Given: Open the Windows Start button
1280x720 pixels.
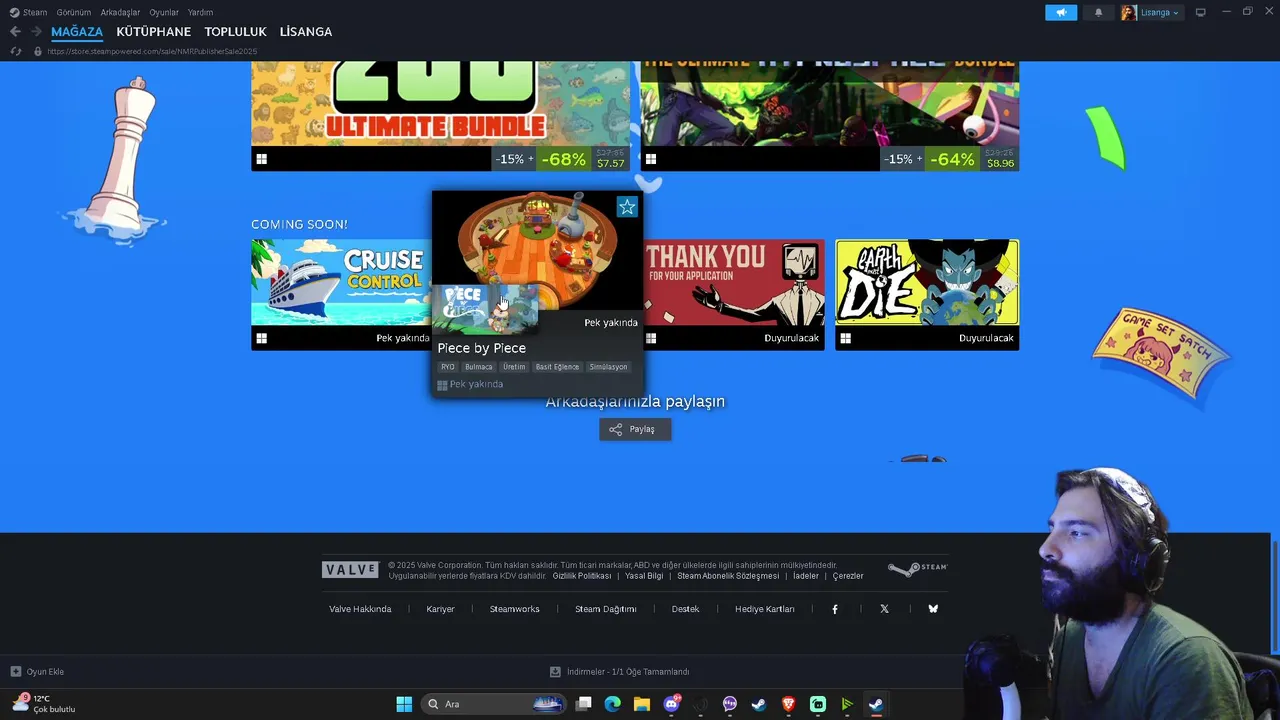Looking at the screenshot, I should pos(404,704).
